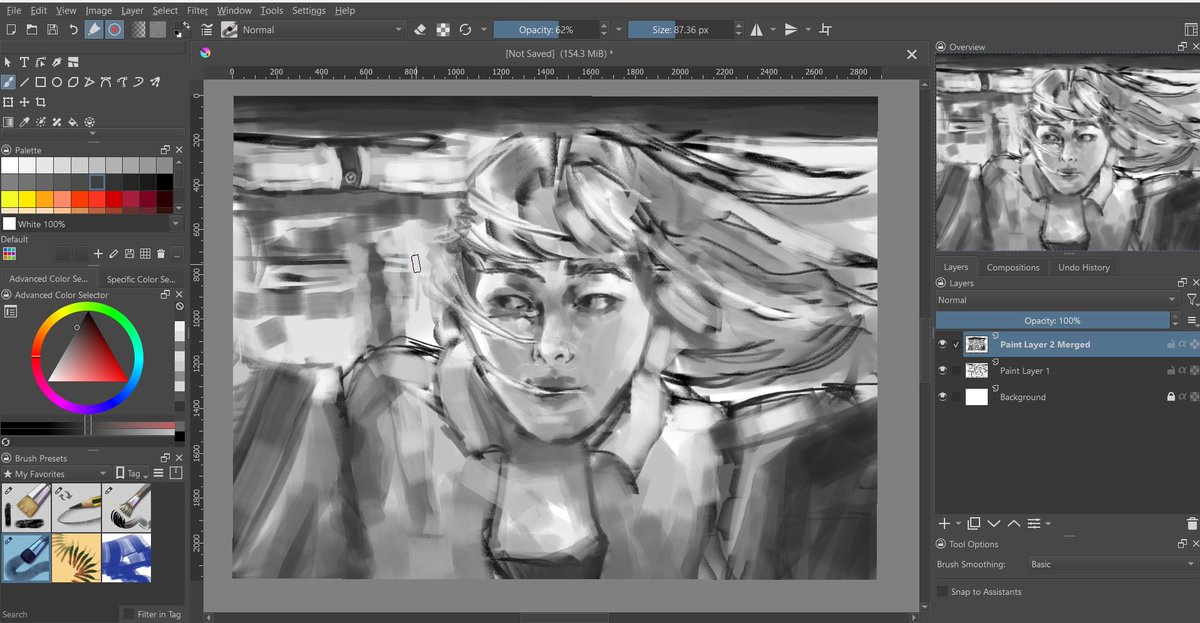1200x623 pixels.
Task: Activate horizontal mirror tool
Action: [755, 30]
